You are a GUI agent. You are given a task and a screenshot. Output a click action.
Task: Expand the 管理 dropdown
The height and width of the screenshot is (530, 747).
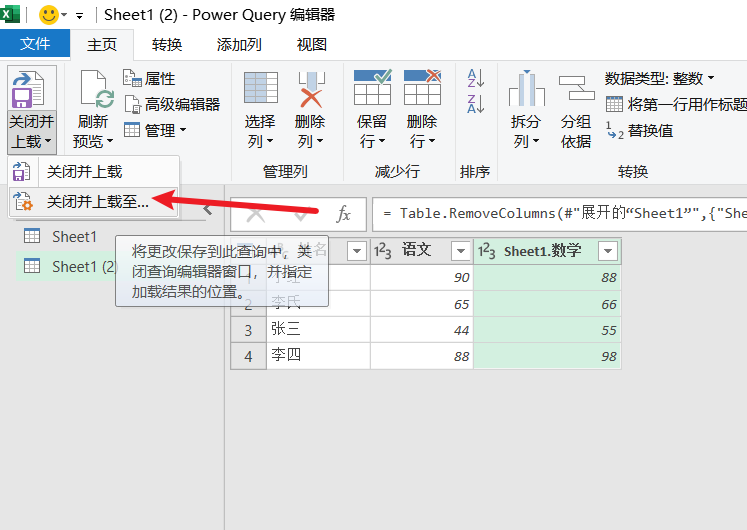(x=155, y=130)
